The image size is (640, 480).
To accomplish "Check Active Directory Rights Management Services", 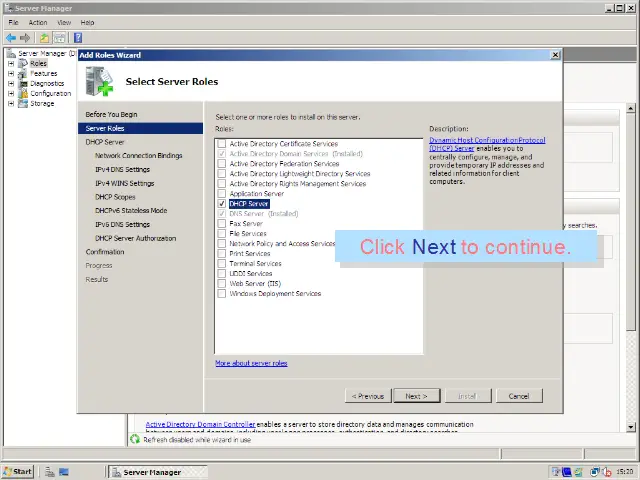I will coord(222,184).
